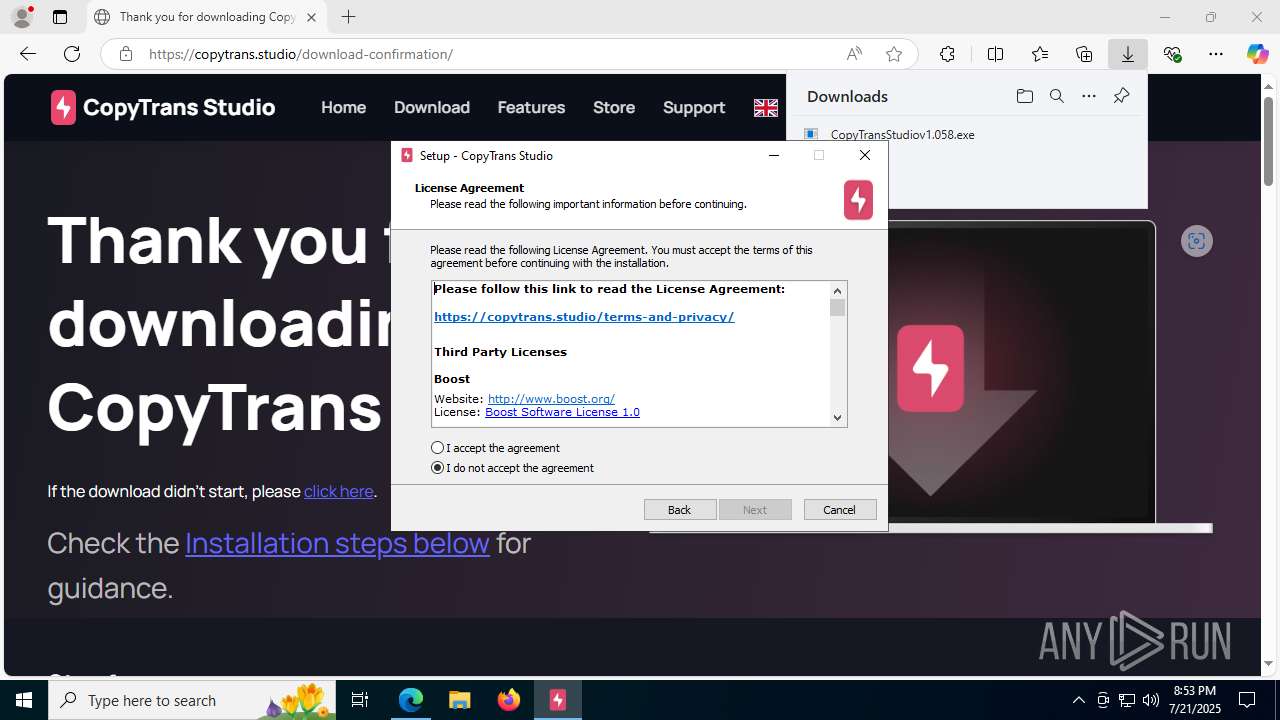The image size is (1280, 720).
Task: Click the Windows Start button
Action: [x=24, y=700]
